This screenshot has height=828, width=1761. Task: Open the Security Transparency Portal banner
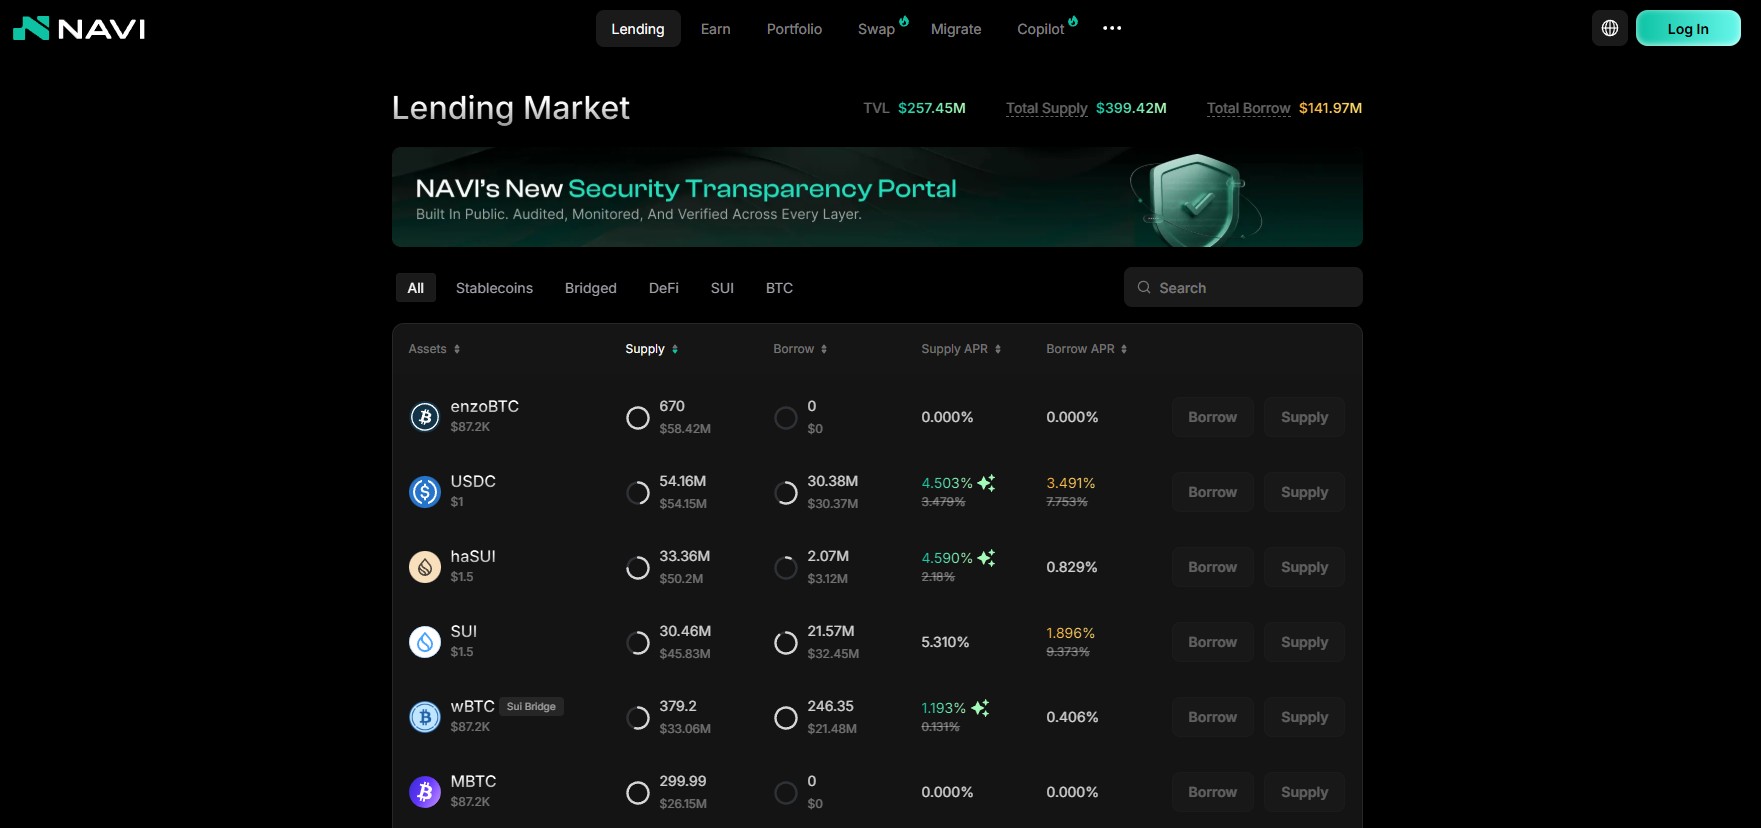point(877,197)
